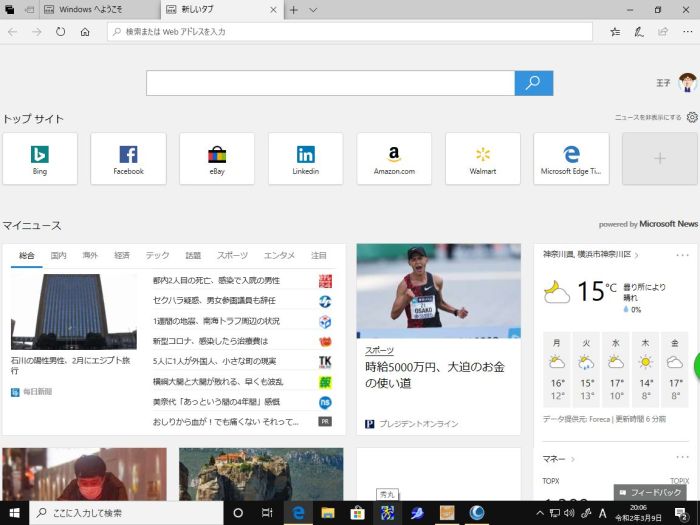The image size is (700, 525).
Task: Click the blue search magnifier button
Action: click(533, 83)
